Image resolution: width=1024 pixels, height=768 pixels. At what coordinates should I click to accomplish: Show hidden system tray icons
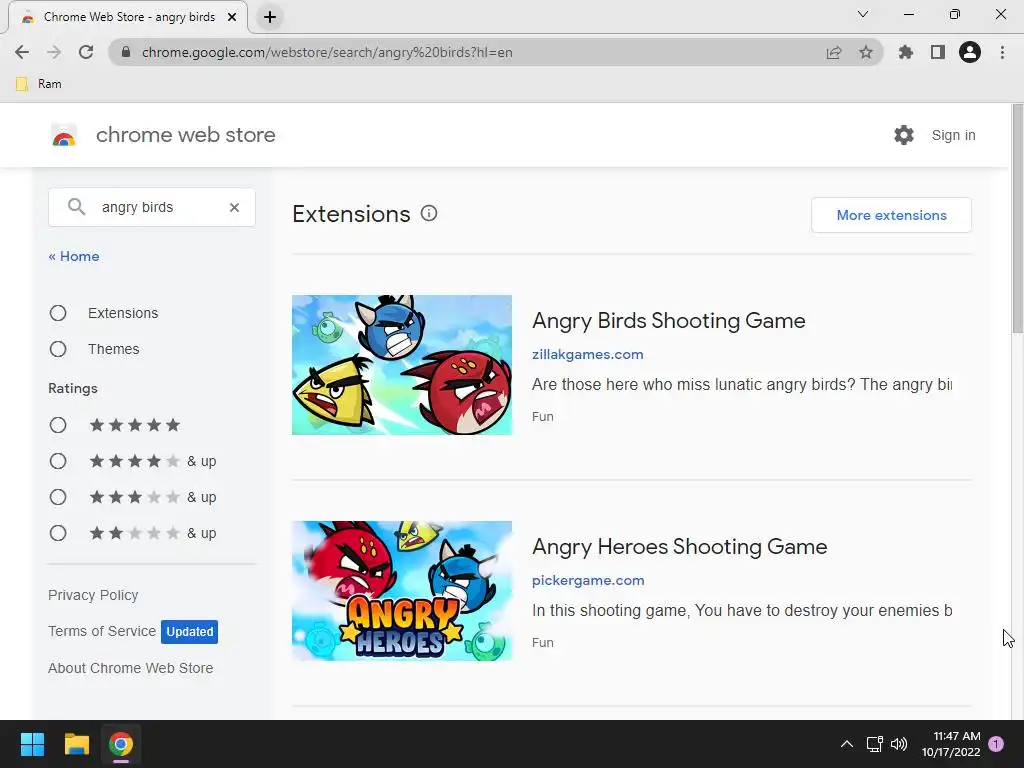(x=846, y=744)
